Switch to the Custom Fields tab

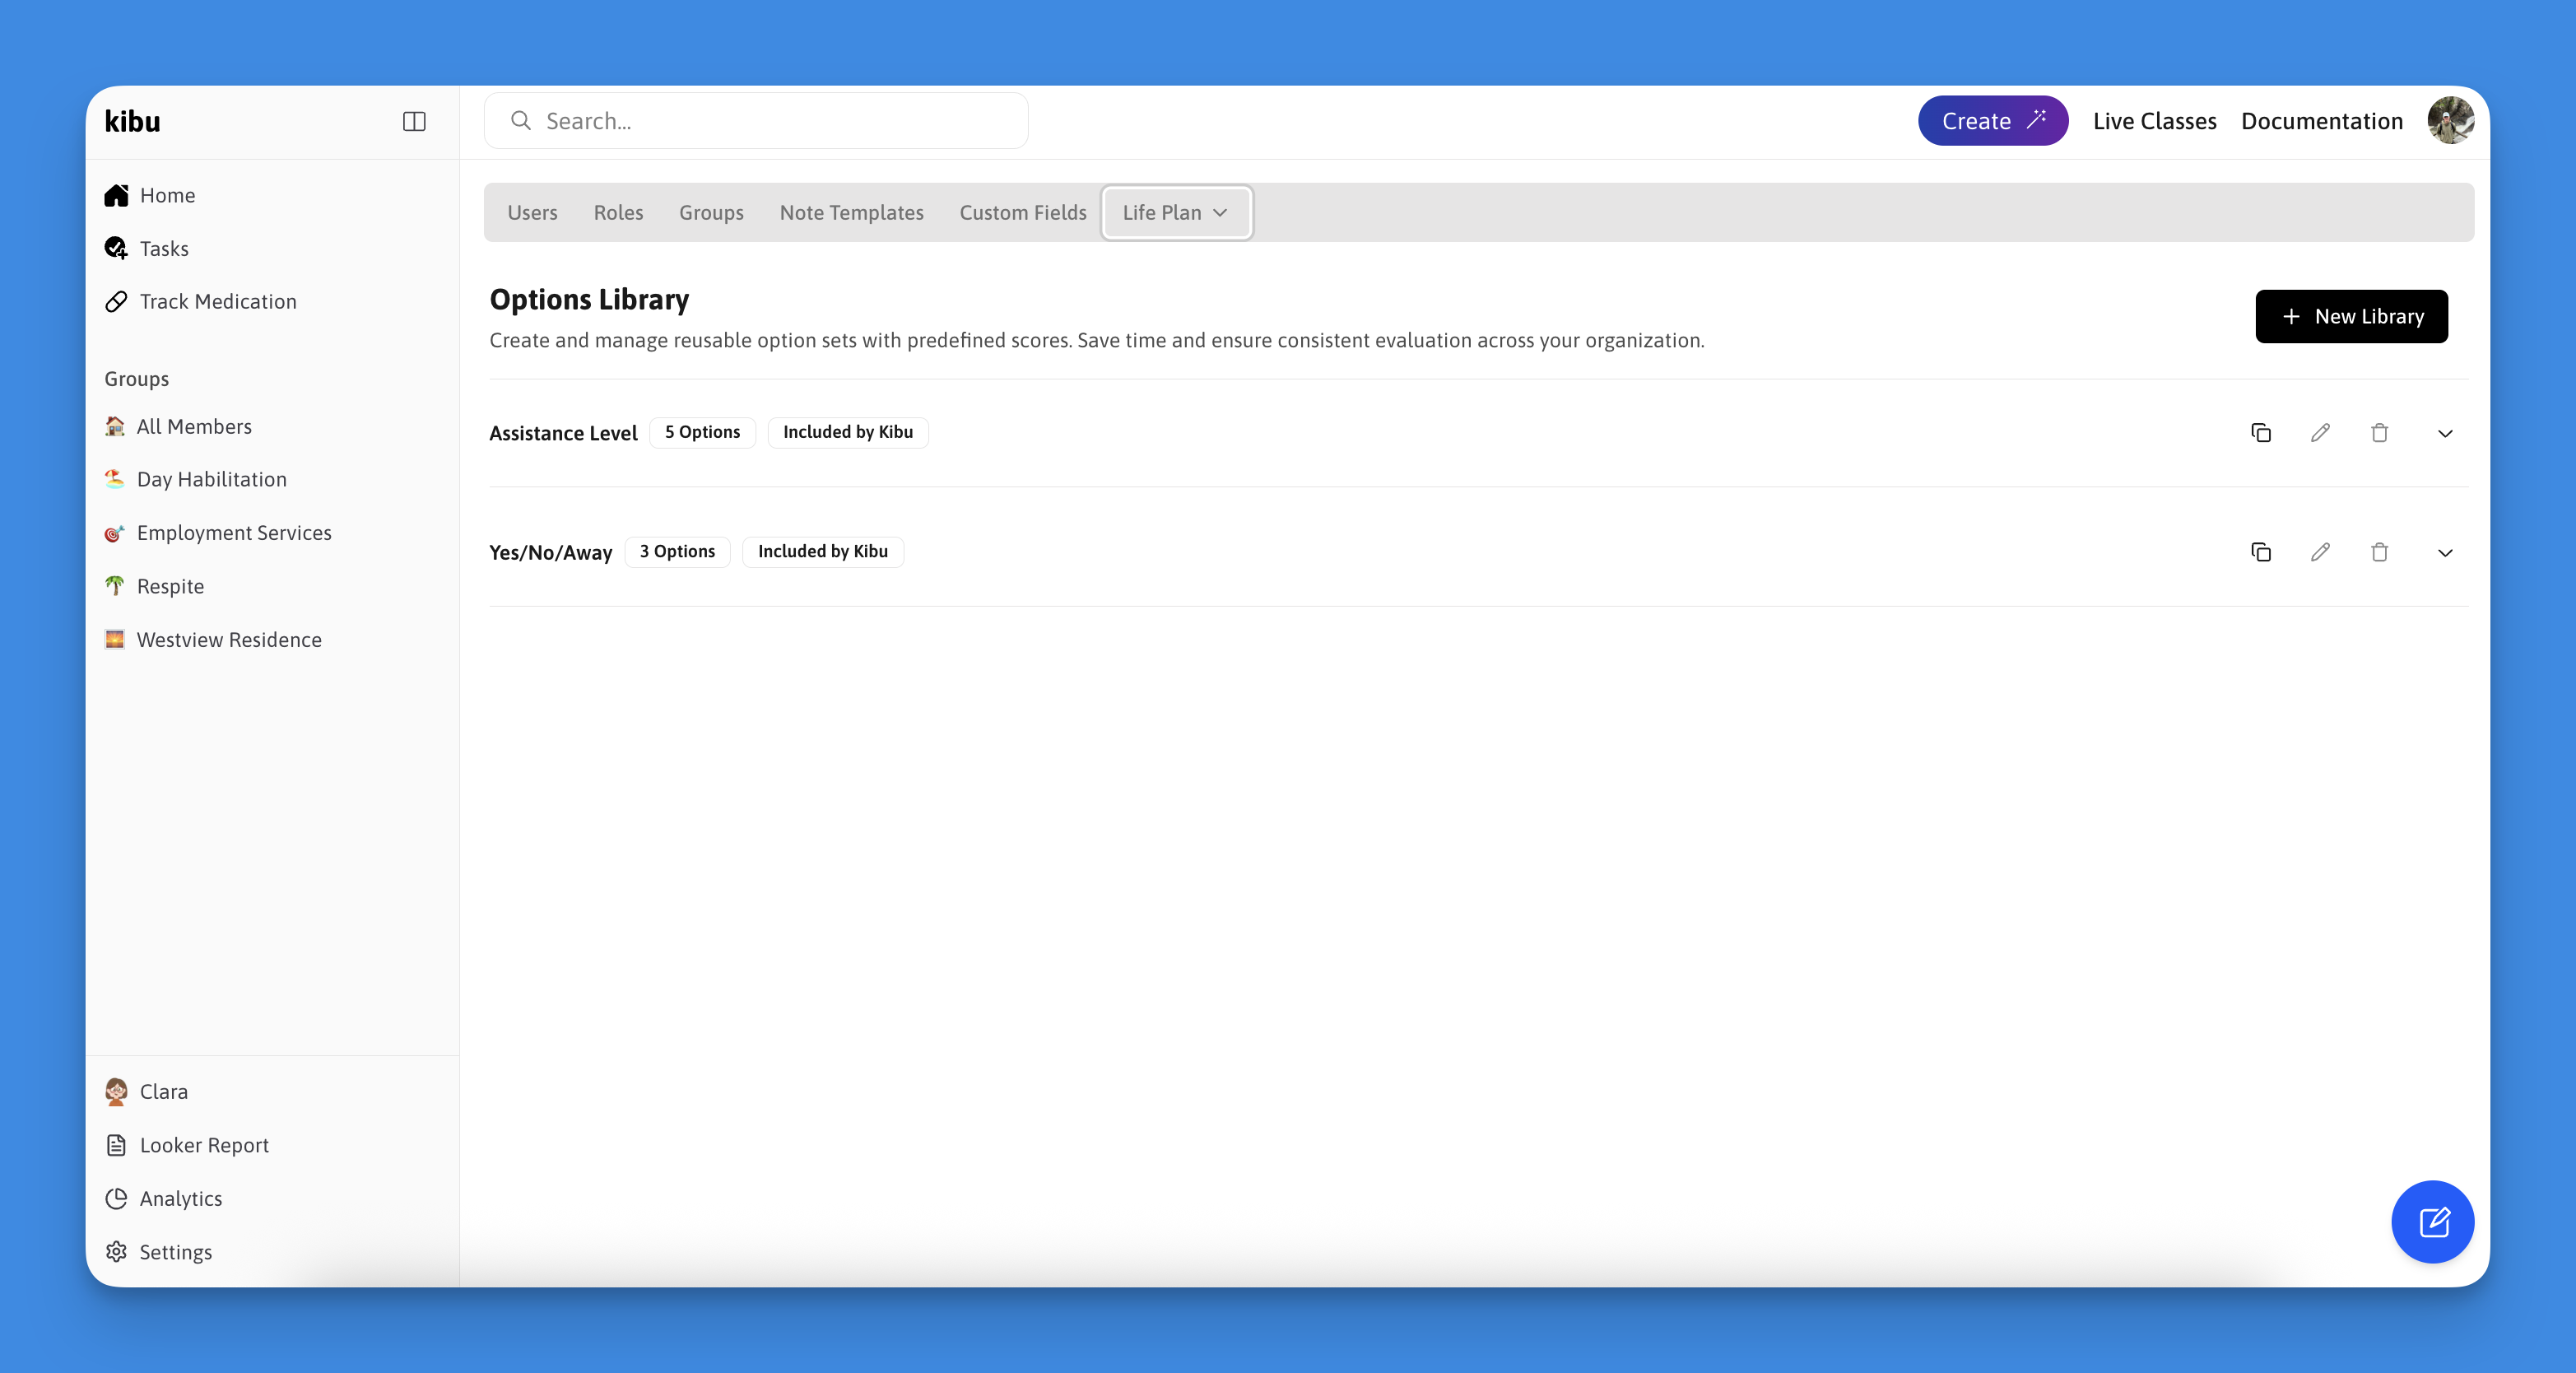point(1022,212)
